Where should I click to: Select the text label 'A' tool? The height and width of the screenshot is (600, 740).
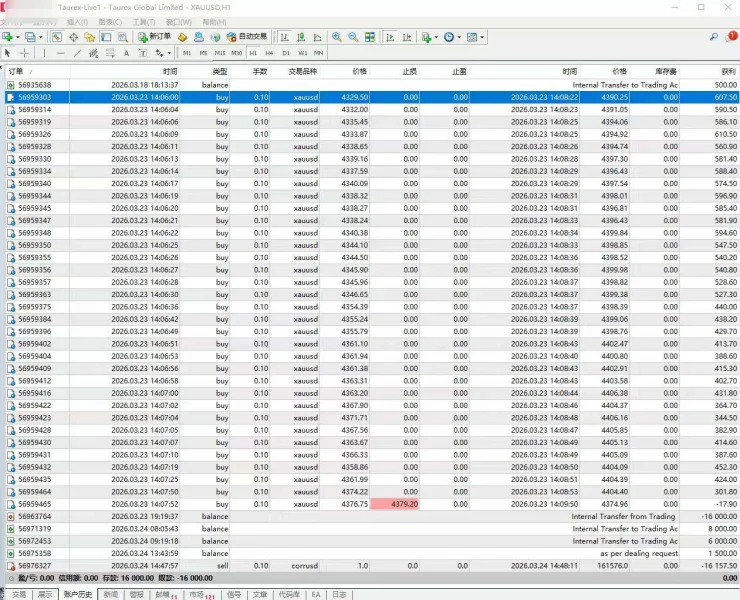coord(126,53)
